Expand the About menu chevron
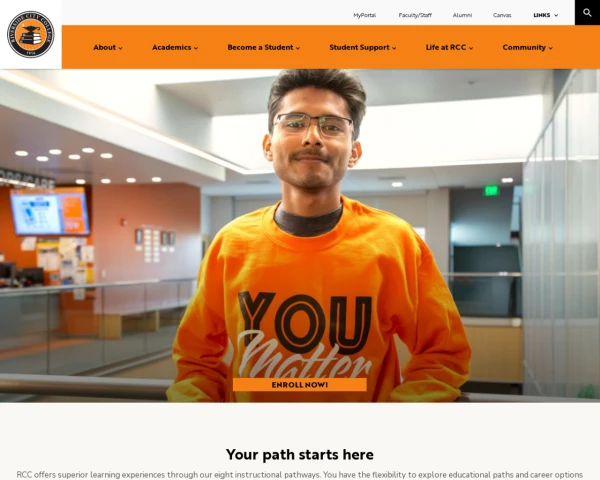600x480 pixels. 121,48
